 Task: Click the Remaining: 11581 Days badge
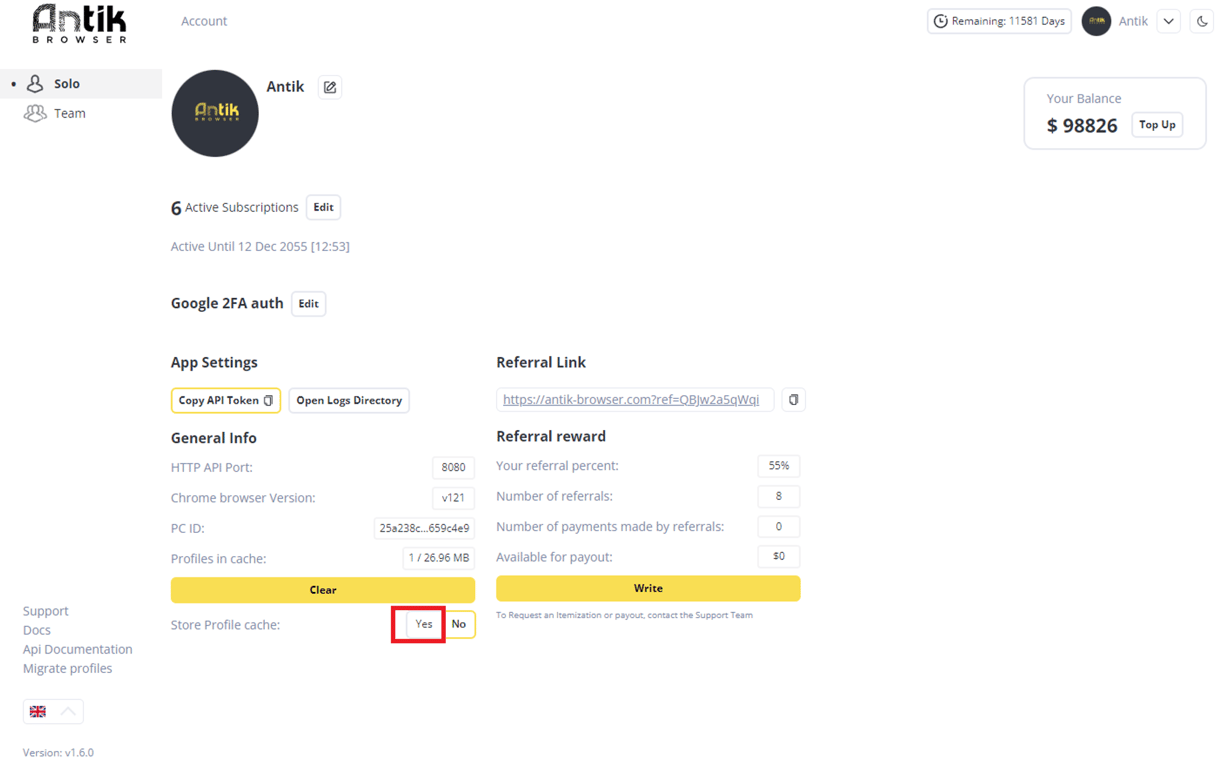[999, 21]
